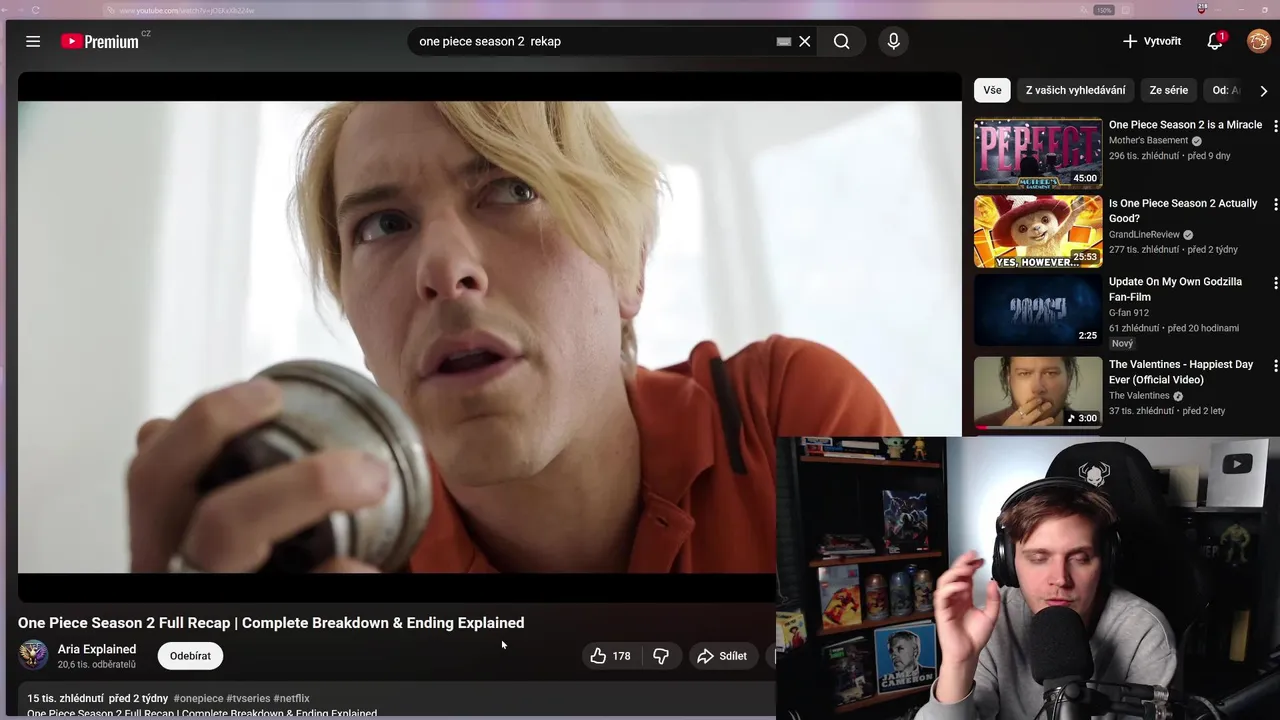Open the account avatar menu

[1258, 41]
